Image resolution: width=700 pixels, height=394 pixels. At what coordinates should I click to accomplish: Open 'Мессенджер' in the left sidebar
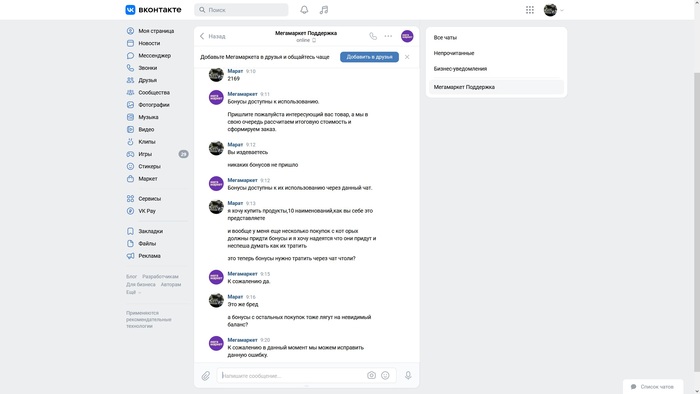point(155,56)
